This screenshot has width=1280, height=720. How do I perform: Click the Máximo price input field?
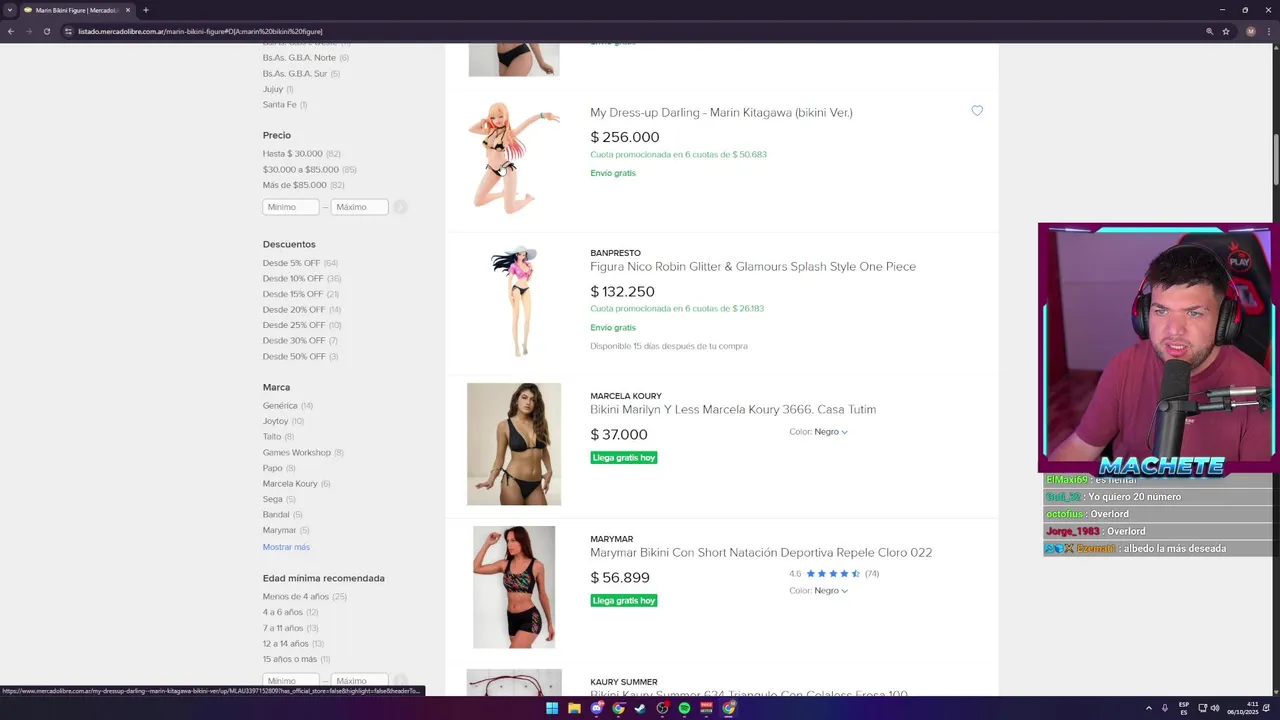click(359, 207)
